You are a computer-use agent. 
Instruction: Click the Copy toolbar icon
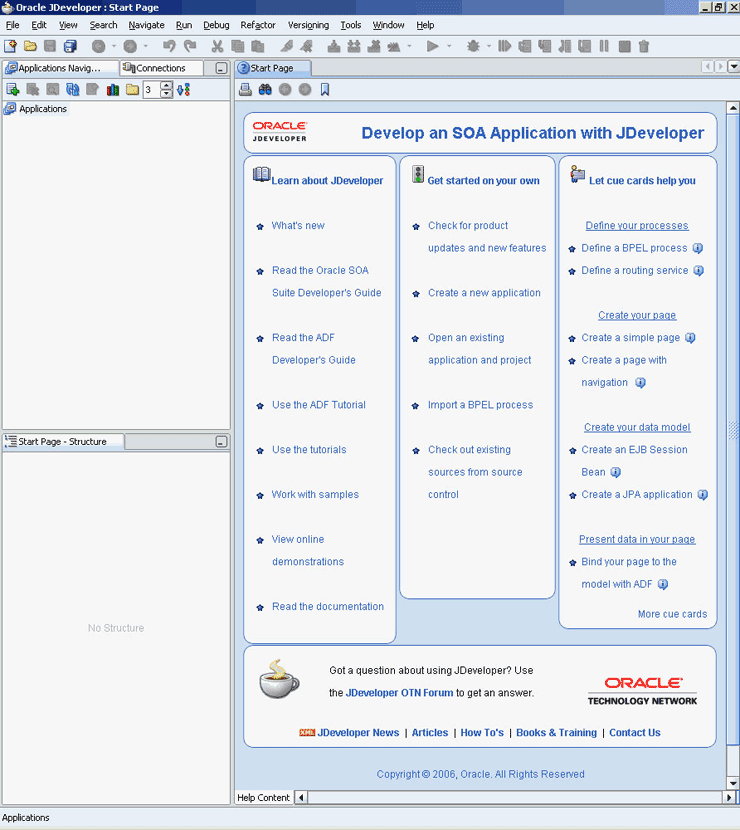pos(238,46)
